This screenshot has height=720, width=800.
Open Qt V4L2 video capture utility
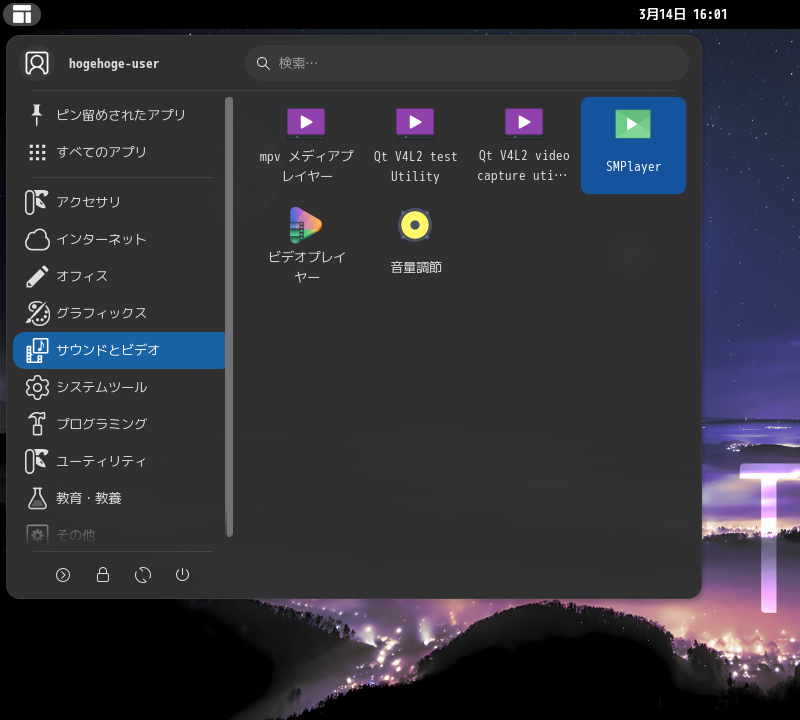click(524, 145)
